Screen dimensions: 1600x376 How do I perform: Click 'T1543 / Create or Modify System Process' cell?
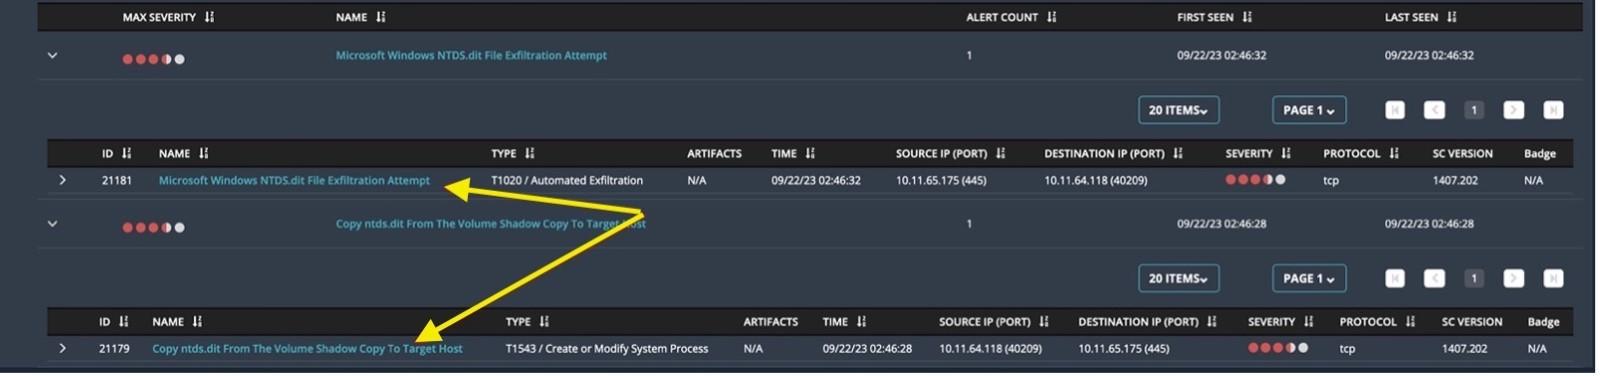coord(607,349)
